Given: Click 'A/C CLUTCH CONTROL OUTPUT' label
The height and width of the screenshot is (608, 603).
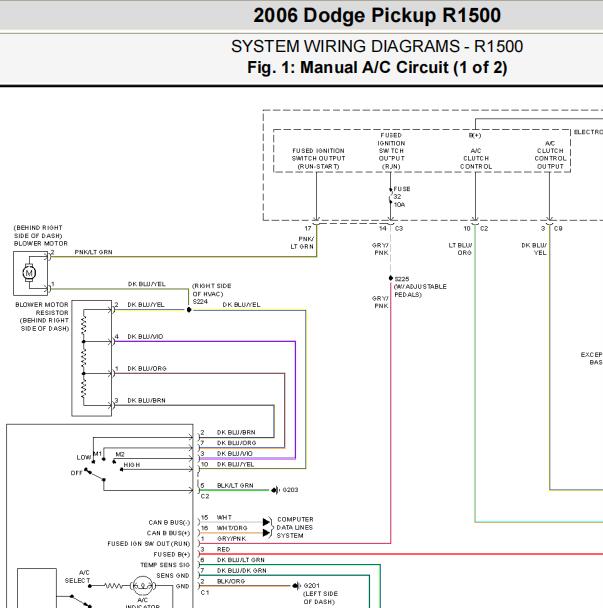Looking at the screenshot, I should 550,155.
